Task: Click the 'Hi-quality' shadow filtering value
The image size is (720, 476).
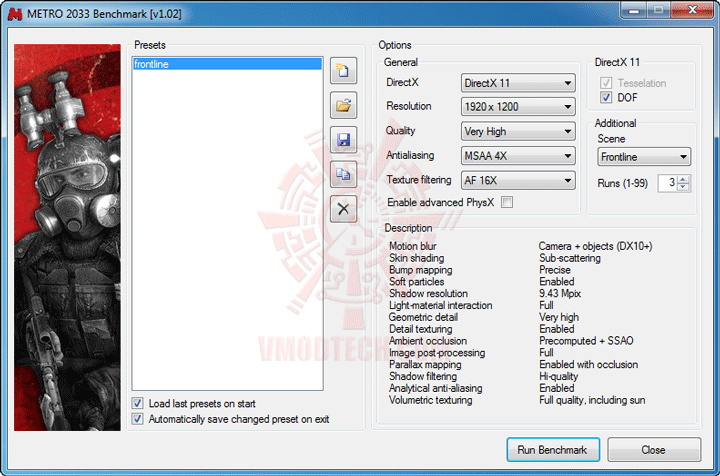Action: [x=559, y=376]
